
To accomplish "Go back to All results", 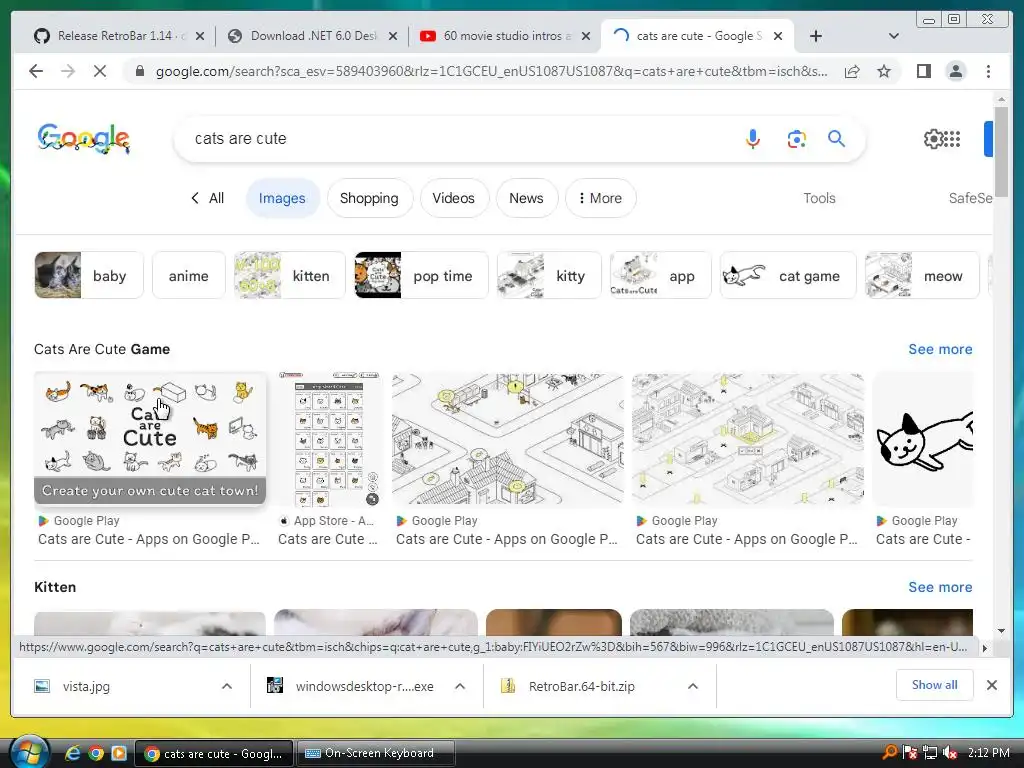I will click(x=207, y=198).
